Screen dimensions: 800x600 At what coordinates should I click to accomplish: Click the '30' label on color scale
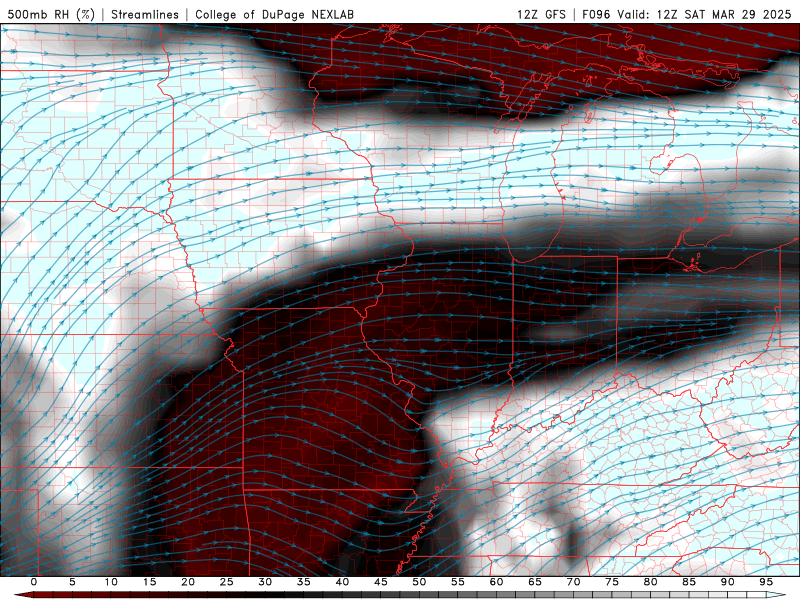(x=265, y=582)
